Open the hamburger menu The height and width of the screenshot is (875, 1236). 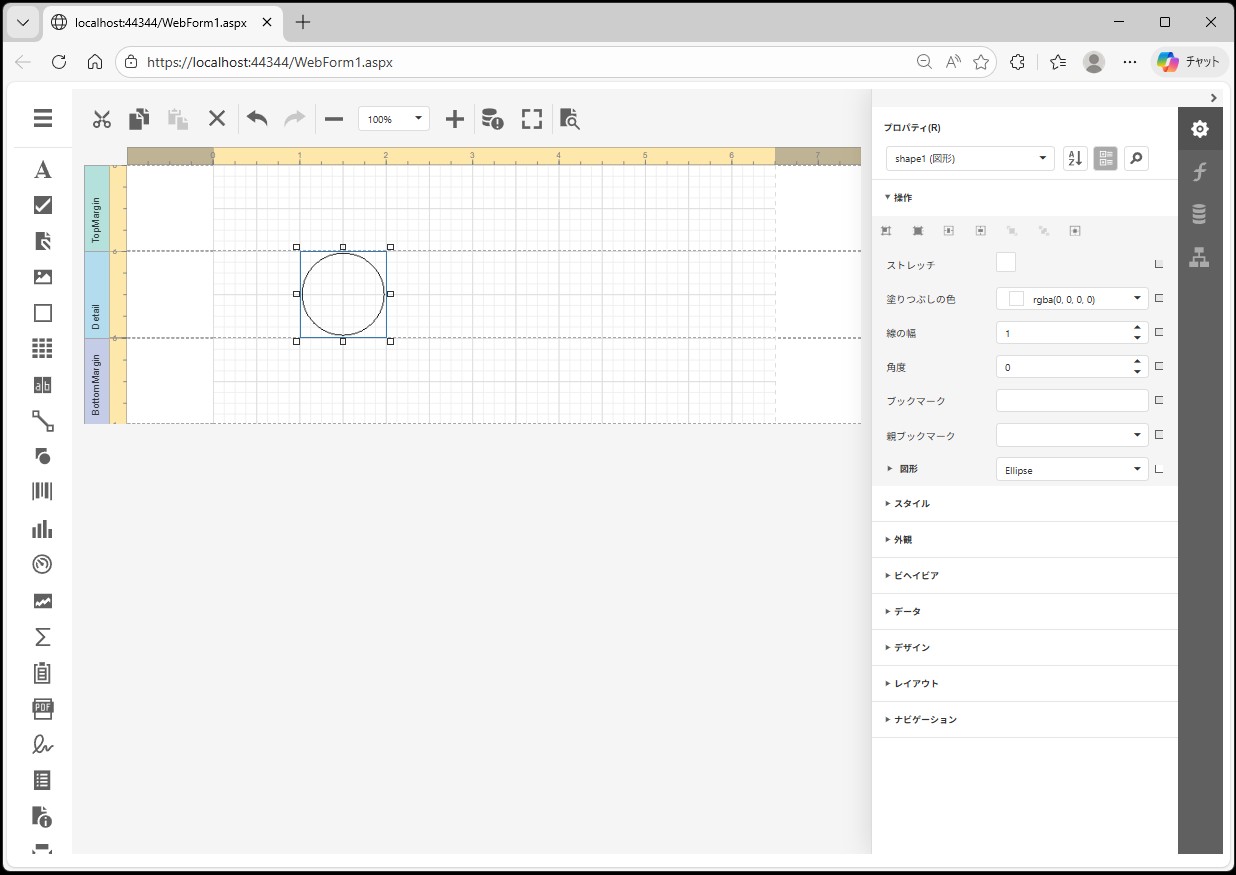point(42,118)
